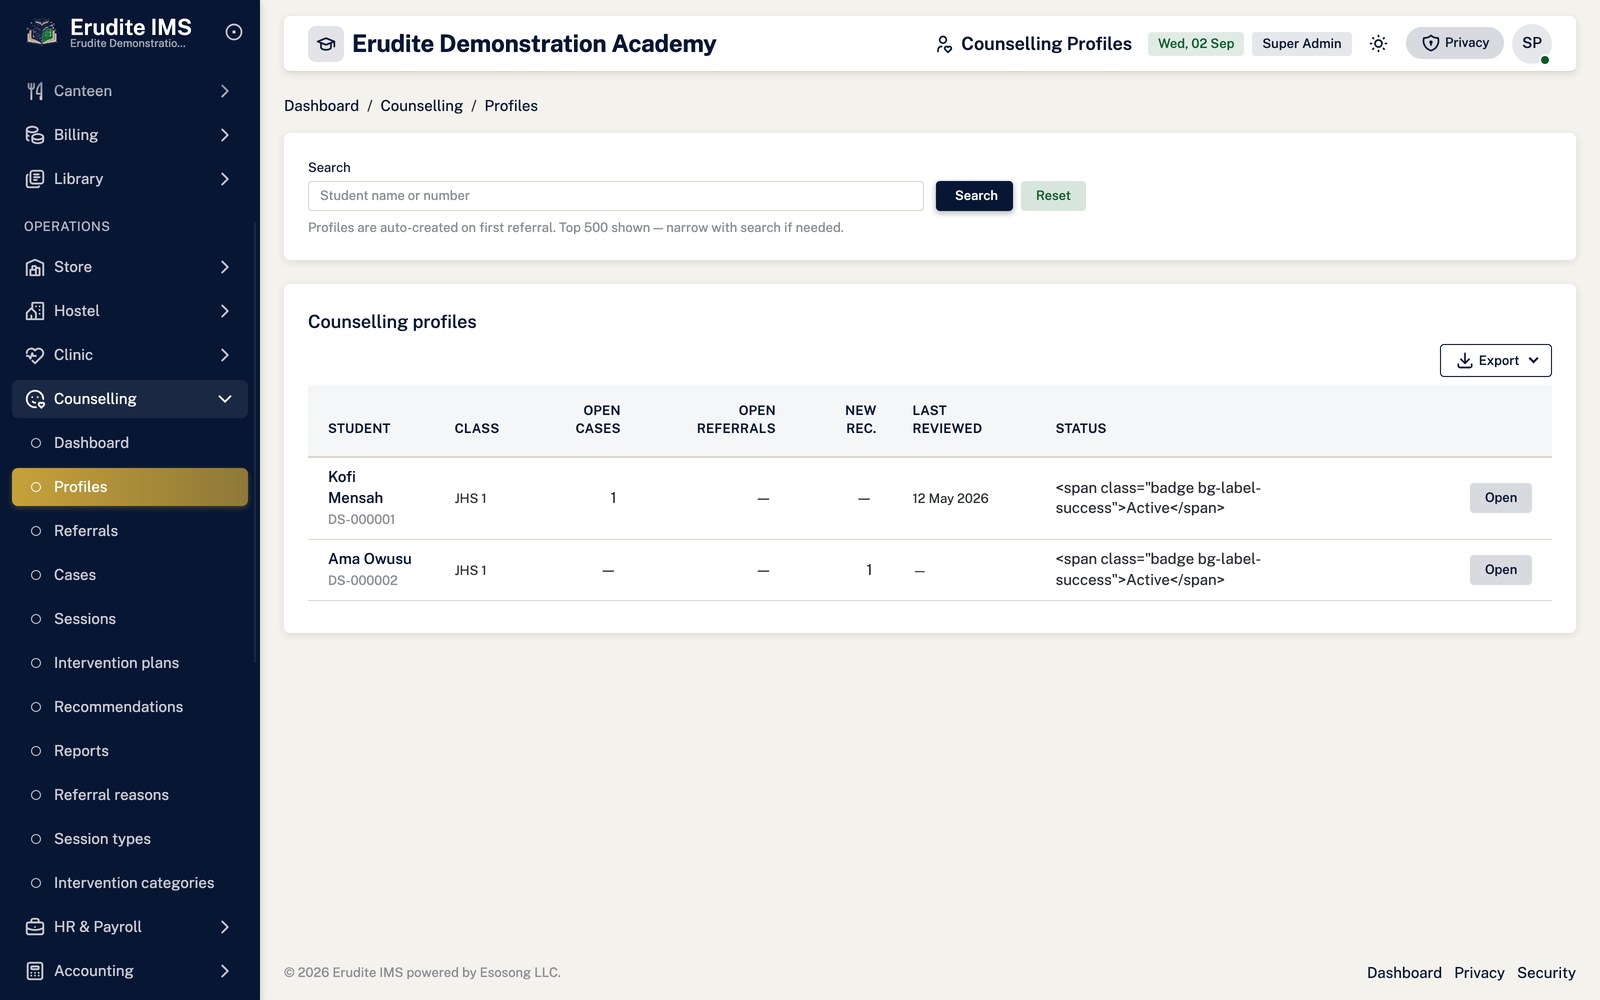Click the Counselling Profiles person icon in header
This screenshot has height=1000, width=1600.
coord(944,44)
